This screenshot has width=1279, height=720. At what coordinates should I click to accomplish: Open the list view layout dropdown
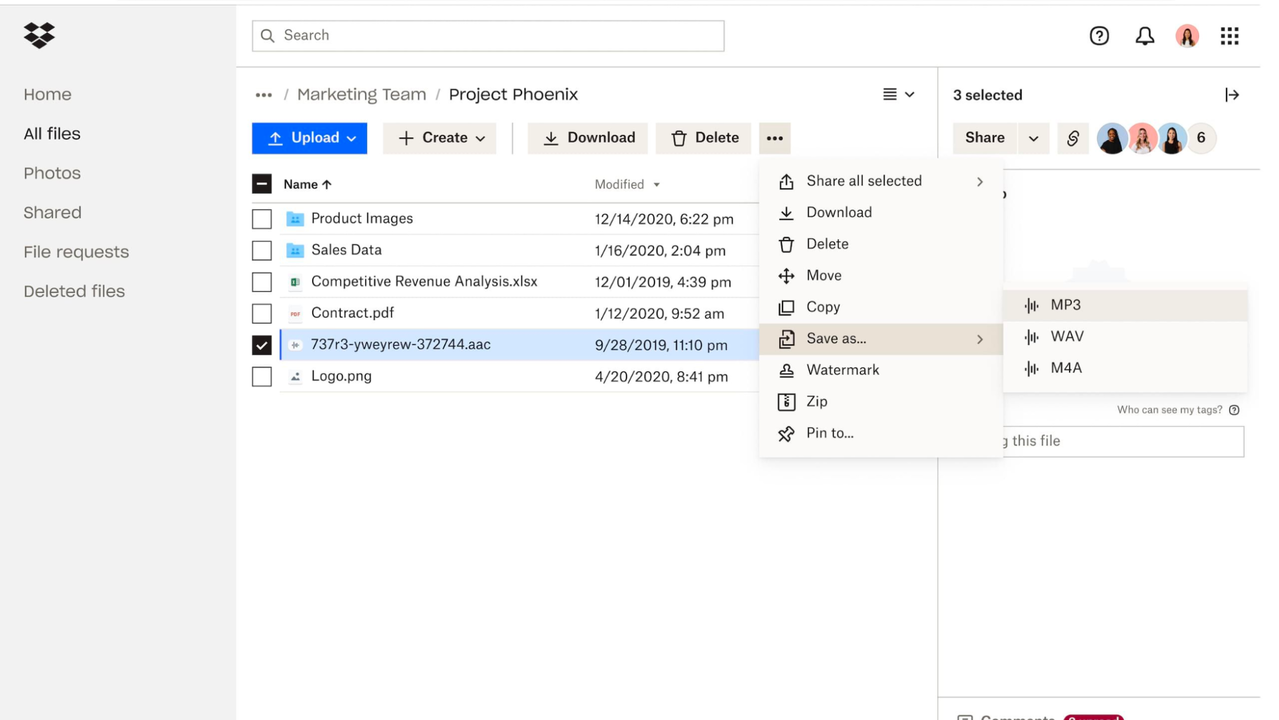coord(898,94)
